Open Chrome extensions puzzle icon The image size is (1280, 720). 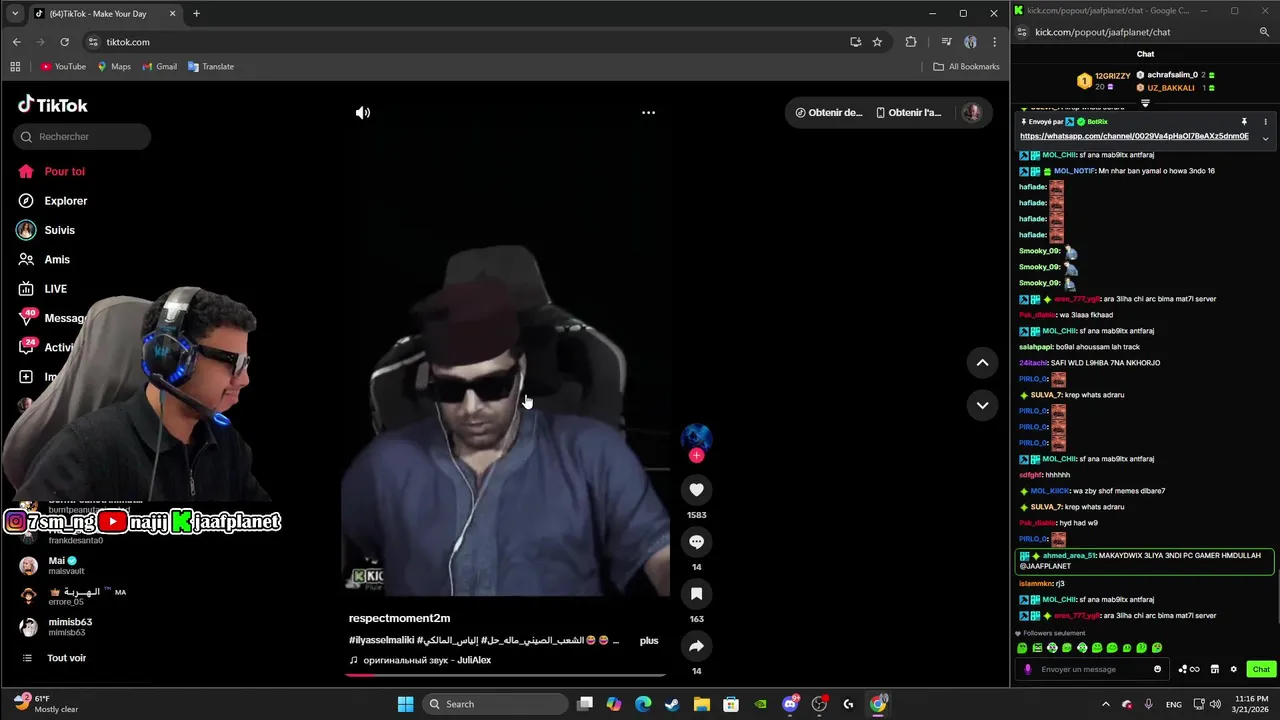pyautogui.click(x=910, y=42)
